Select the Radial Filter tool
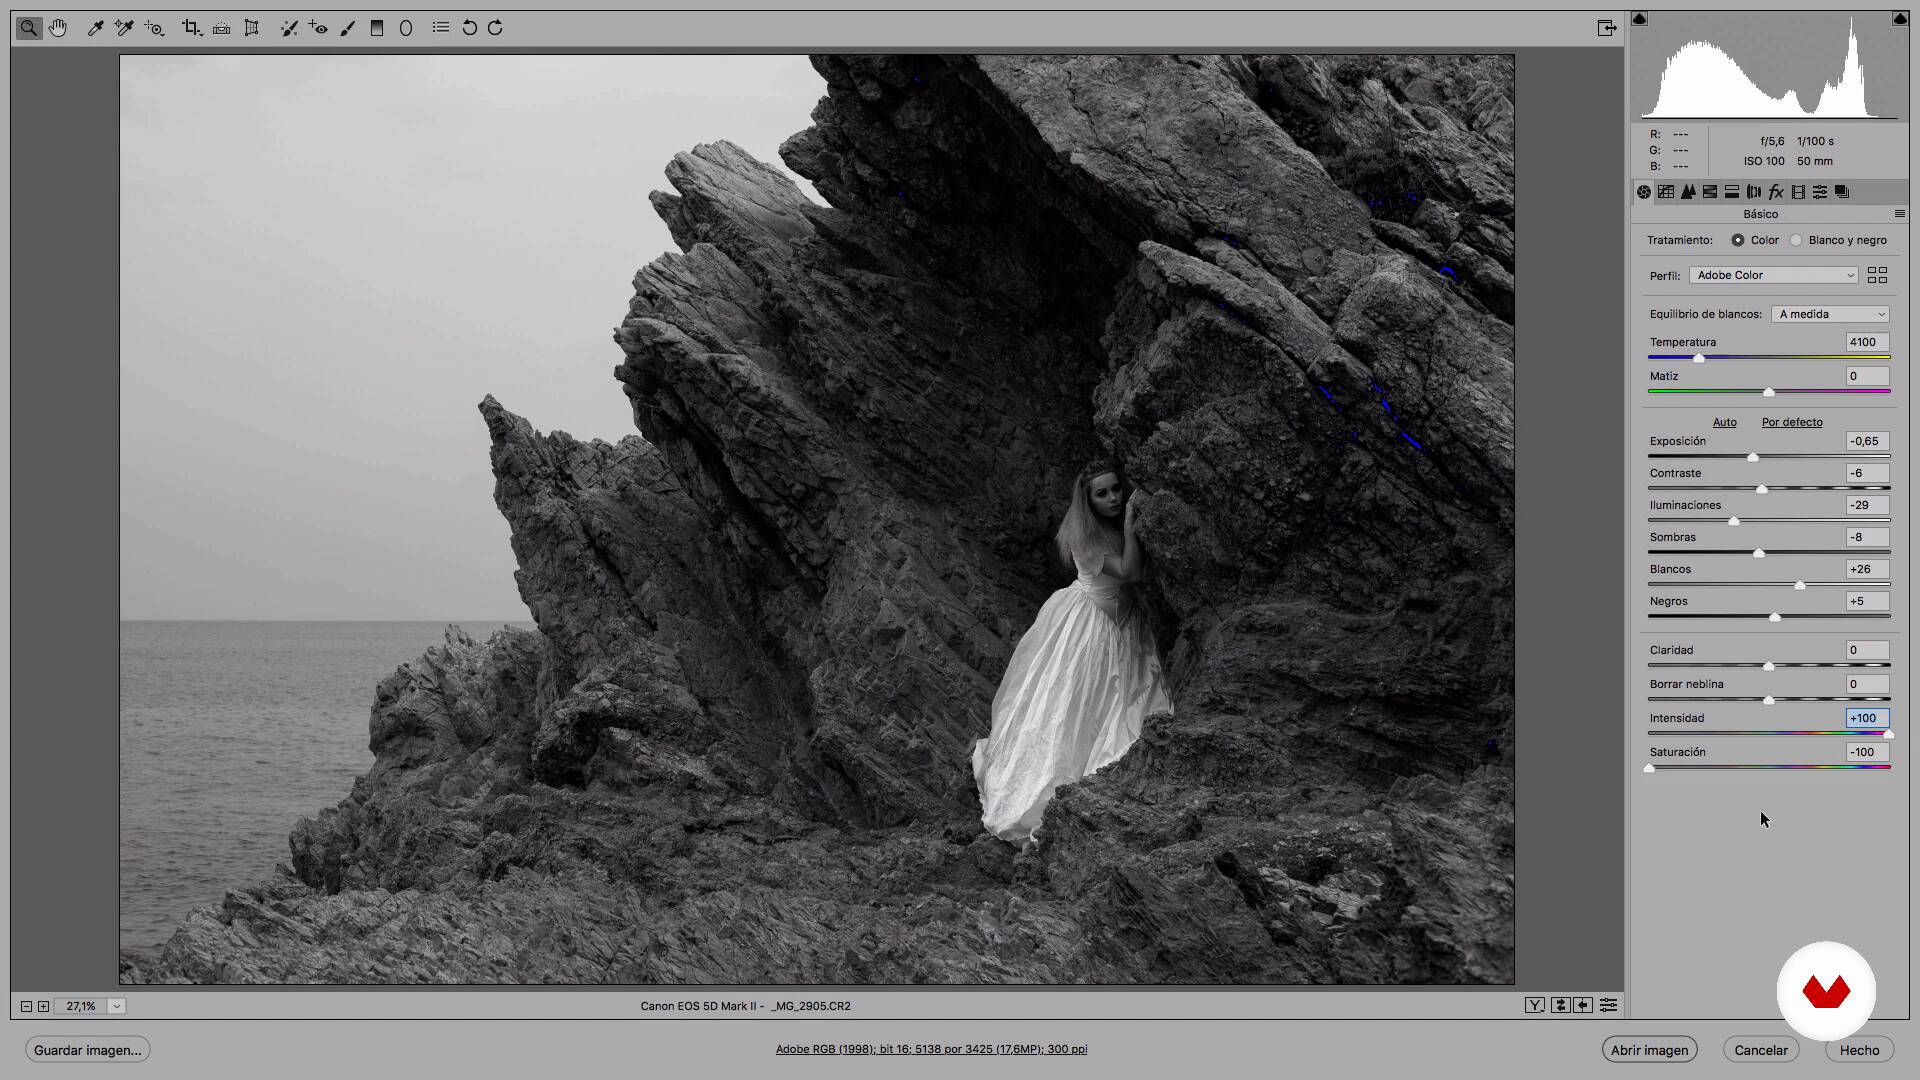This screenshot has width=1920, height=1080. click(x=406, y=28)
